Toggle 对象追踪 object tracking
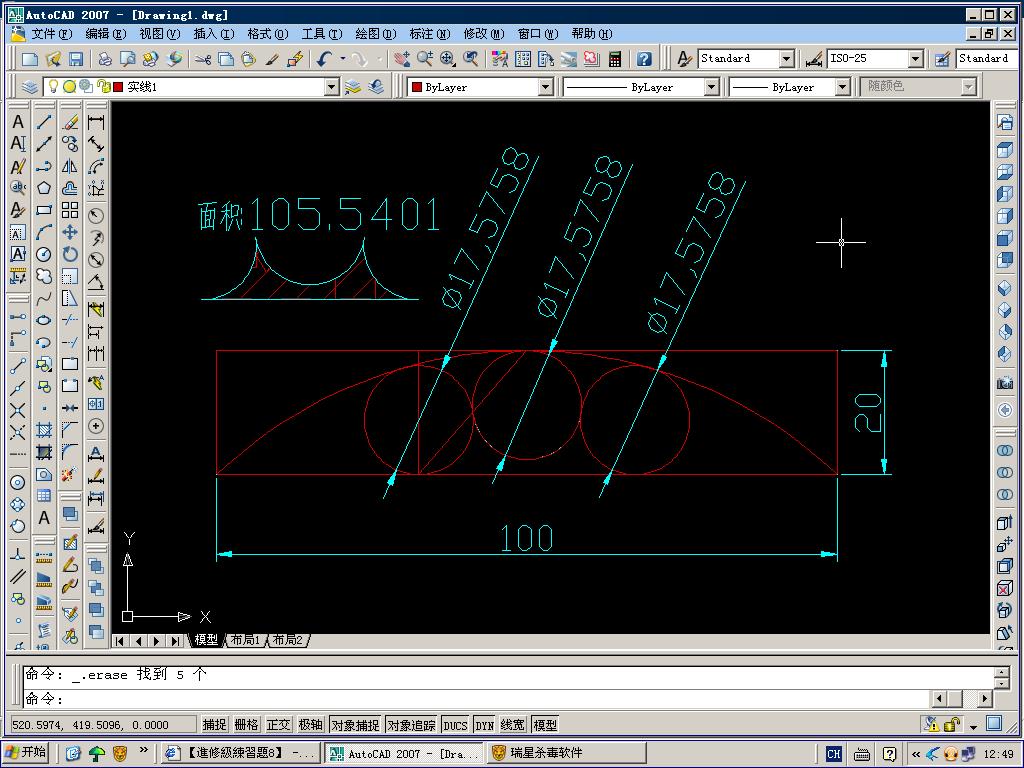The height and width of the screenshot is (768, 1024). pyautogui.click(x=411, y=725)
